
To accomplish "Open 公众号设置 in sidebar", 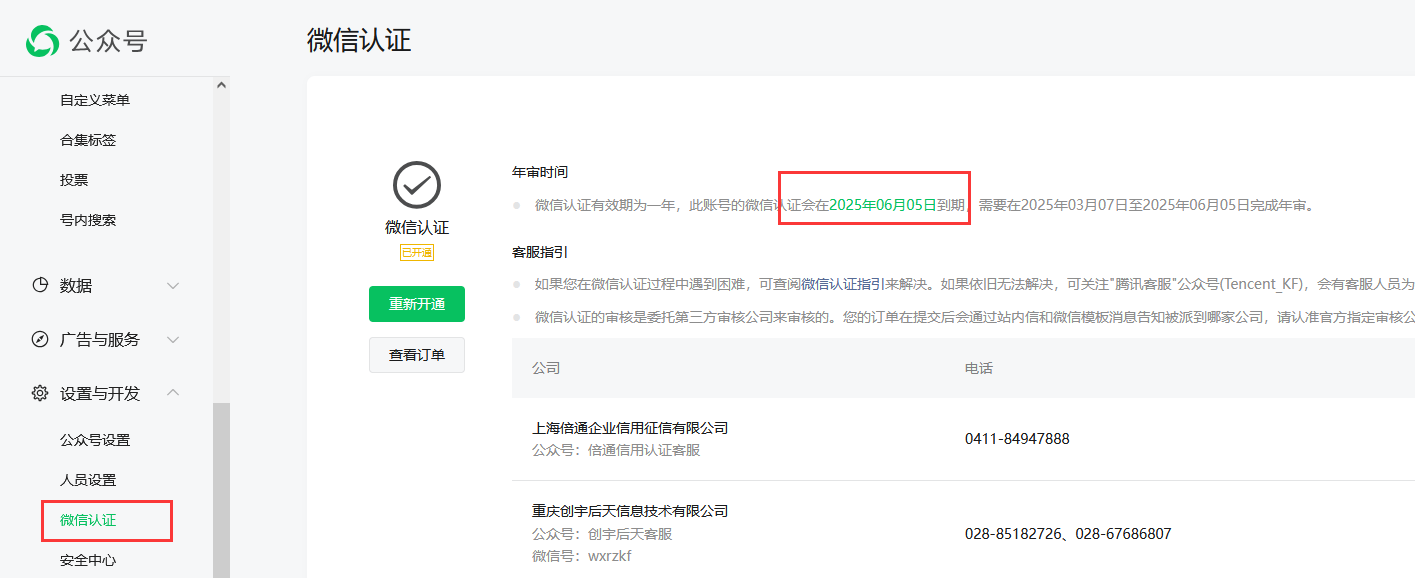I will click(95, 440).
